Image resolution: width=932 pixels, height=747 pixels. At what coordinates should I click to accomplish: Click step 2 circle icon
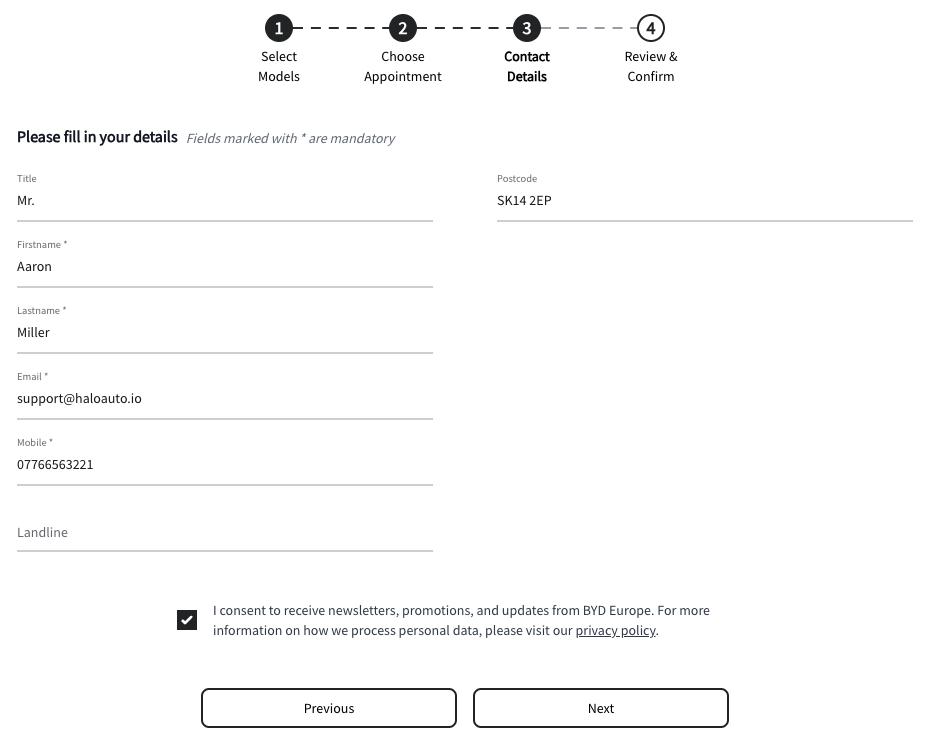coord(403,28)
